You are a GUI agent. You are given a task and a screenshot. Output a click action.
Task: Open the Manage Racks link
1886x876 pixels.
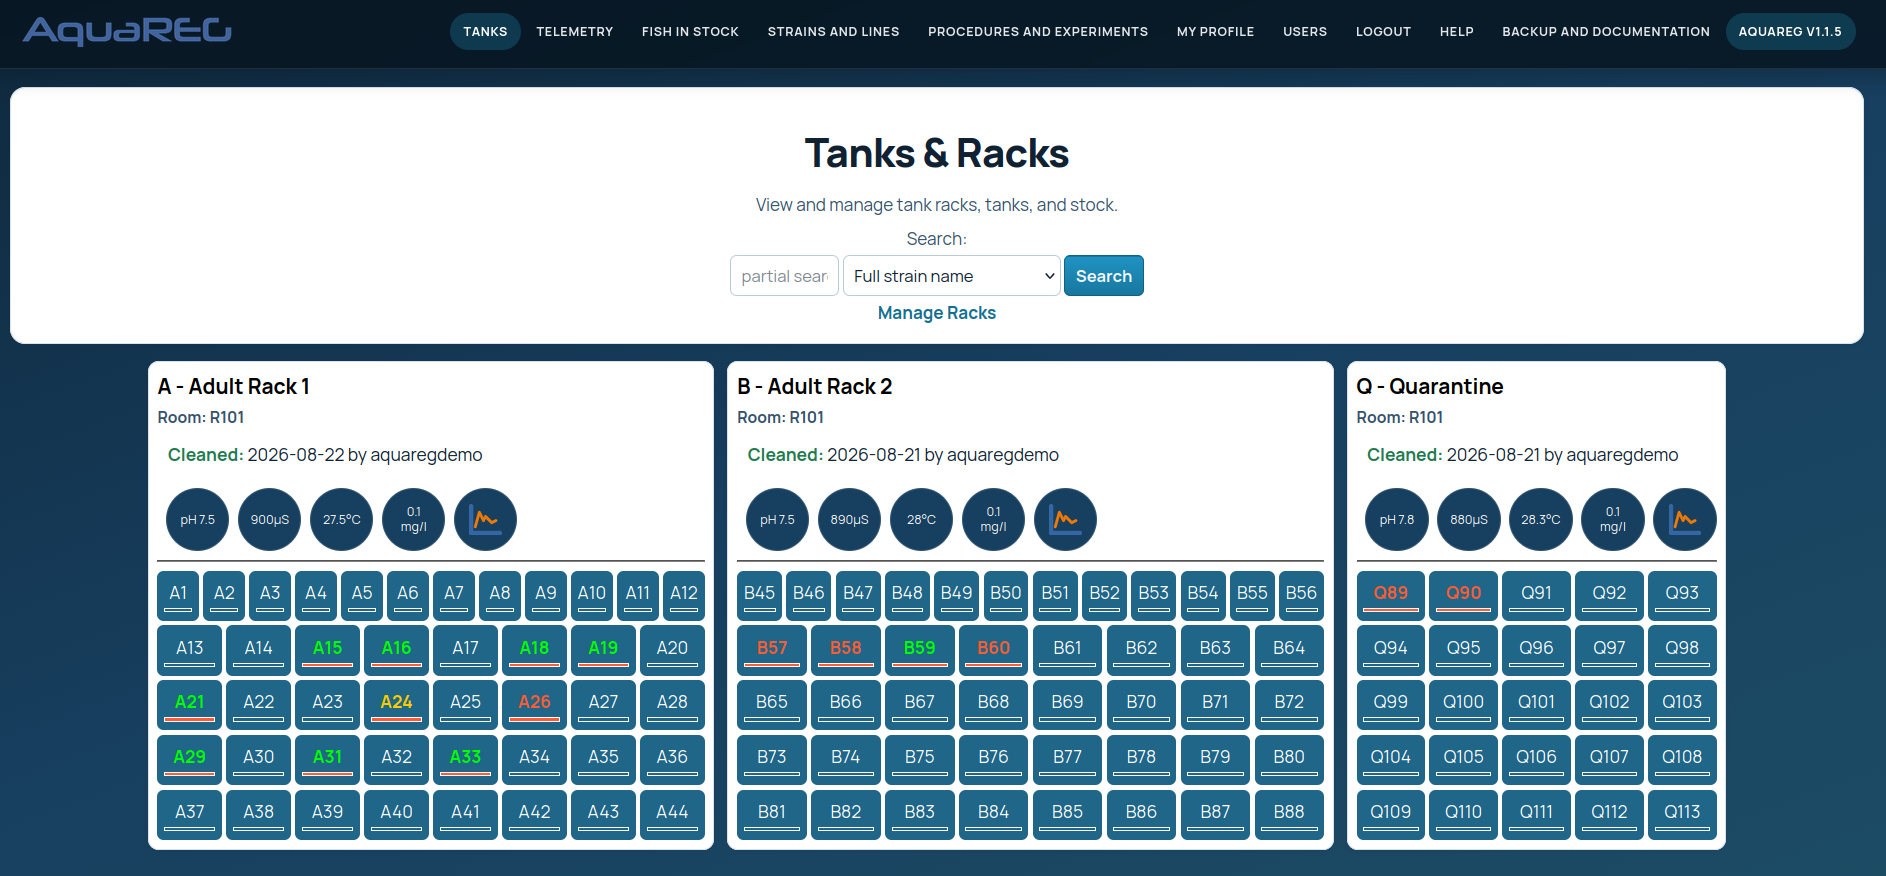(x=937, y=313)
